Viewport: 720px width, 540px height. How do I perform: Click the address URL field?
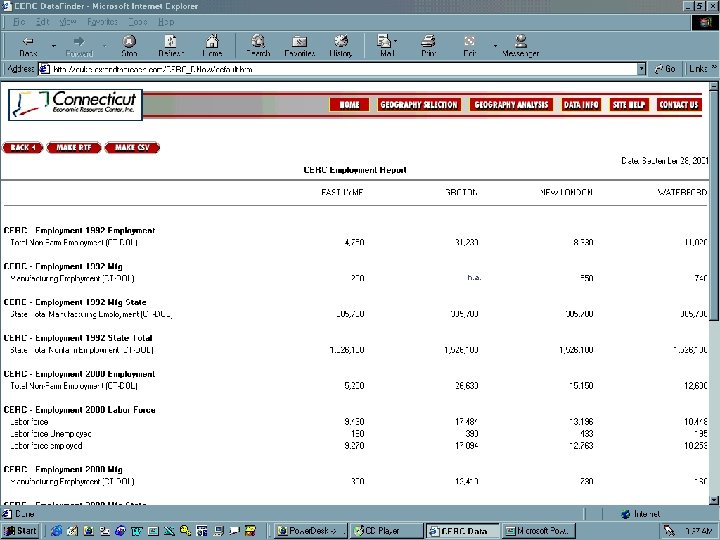[x=338, y=69]
